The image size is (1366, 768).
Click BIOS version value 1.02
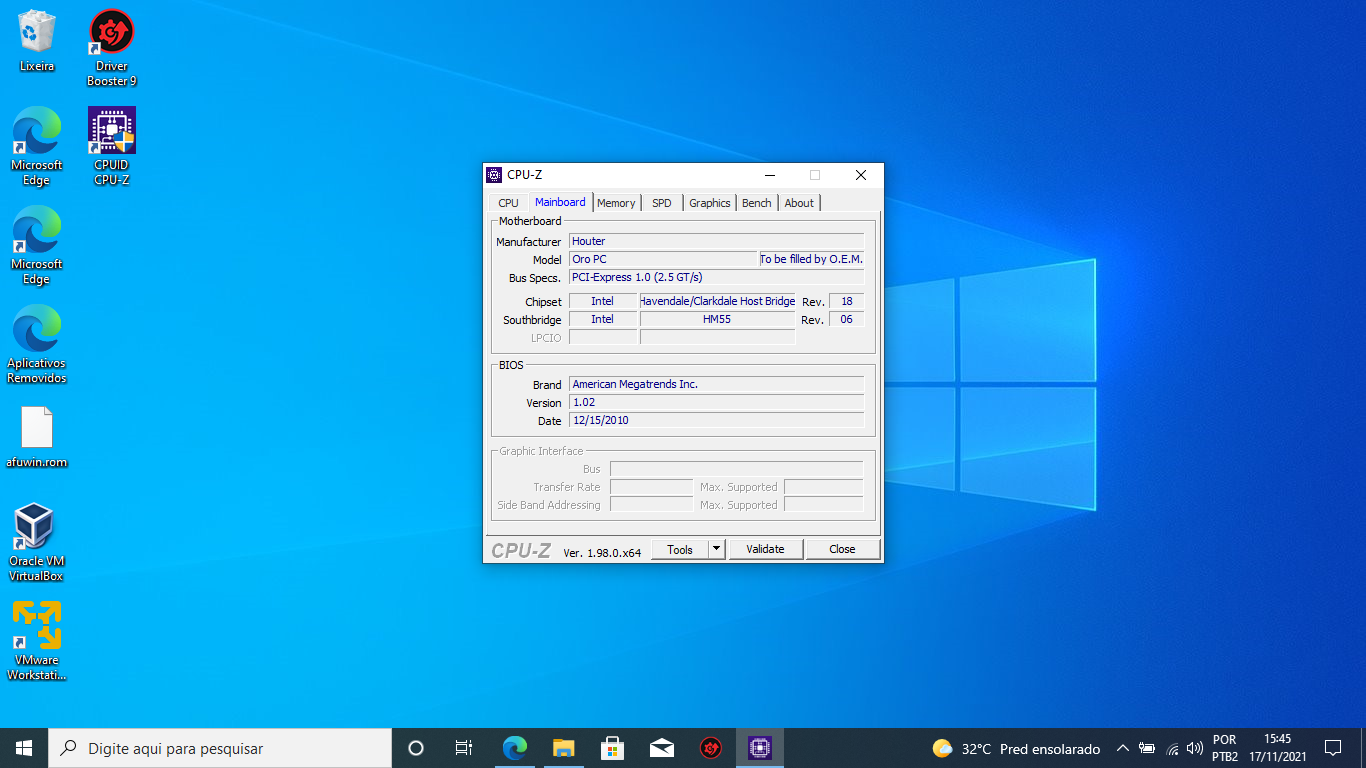716,402
